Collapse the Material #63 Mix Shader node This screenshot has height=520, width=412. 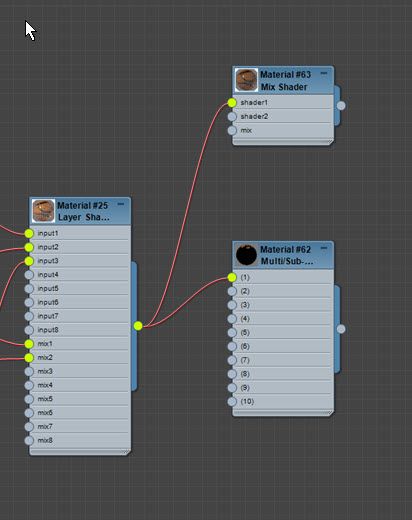click(324, 73)
